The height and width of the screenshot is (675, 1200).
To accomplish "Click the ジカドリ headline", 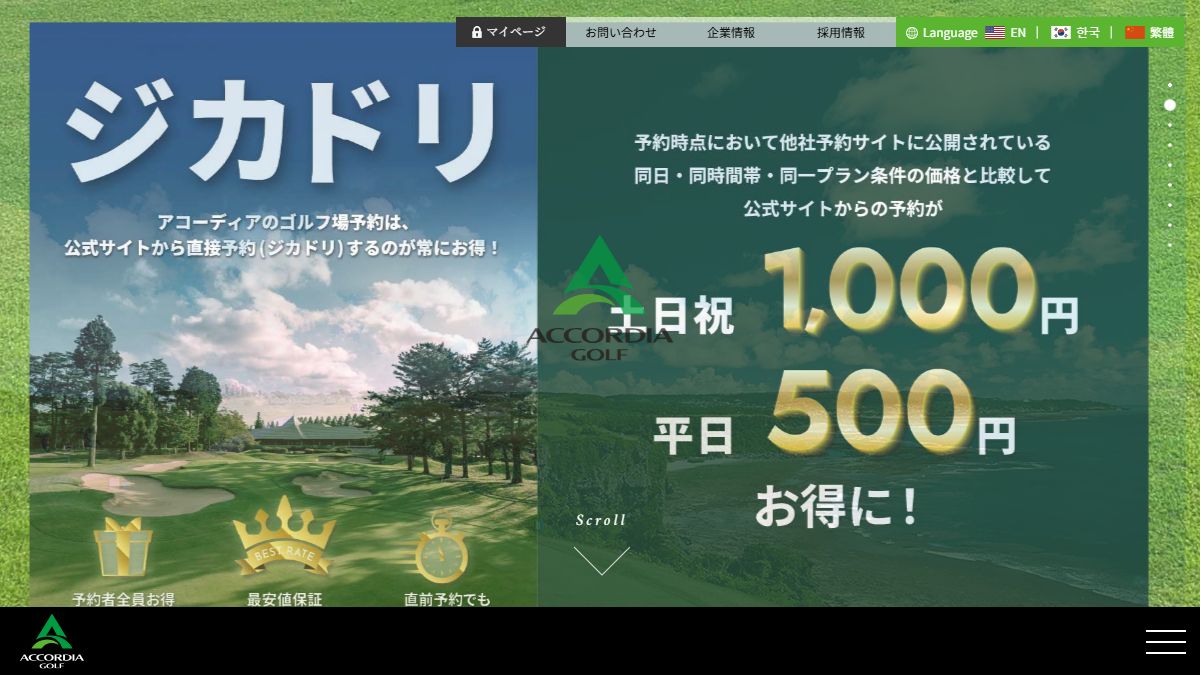I will coord(283,131).
